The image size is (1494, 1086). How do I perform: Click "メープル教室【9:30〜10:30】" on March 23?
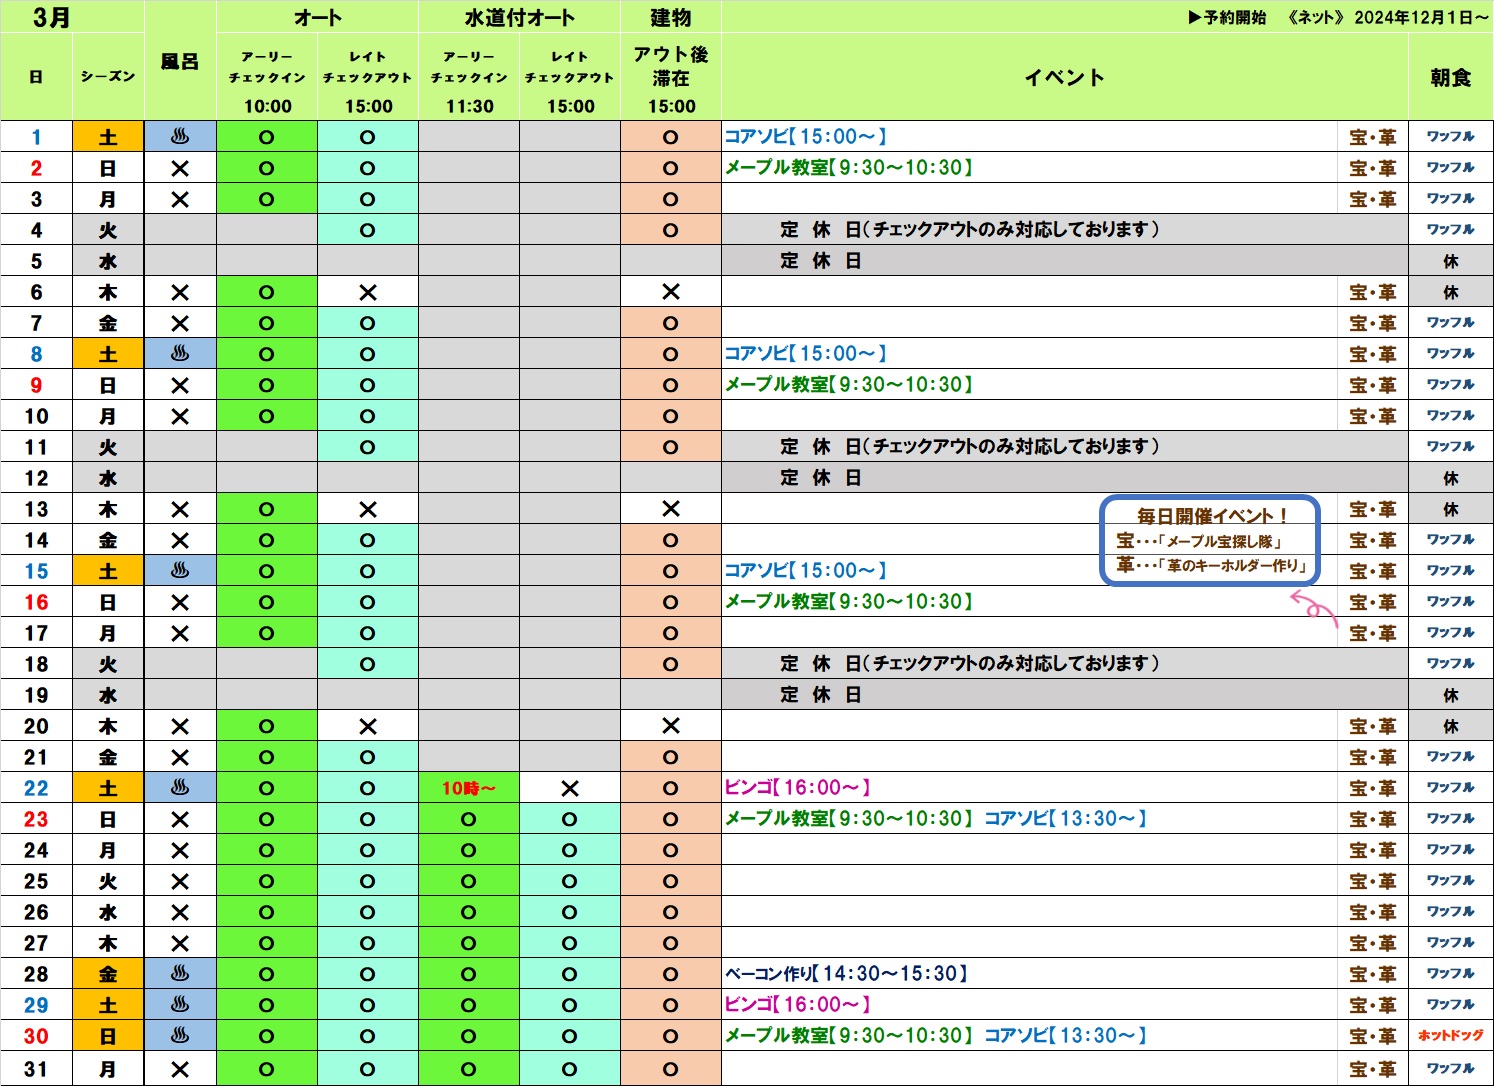point(849,818)
